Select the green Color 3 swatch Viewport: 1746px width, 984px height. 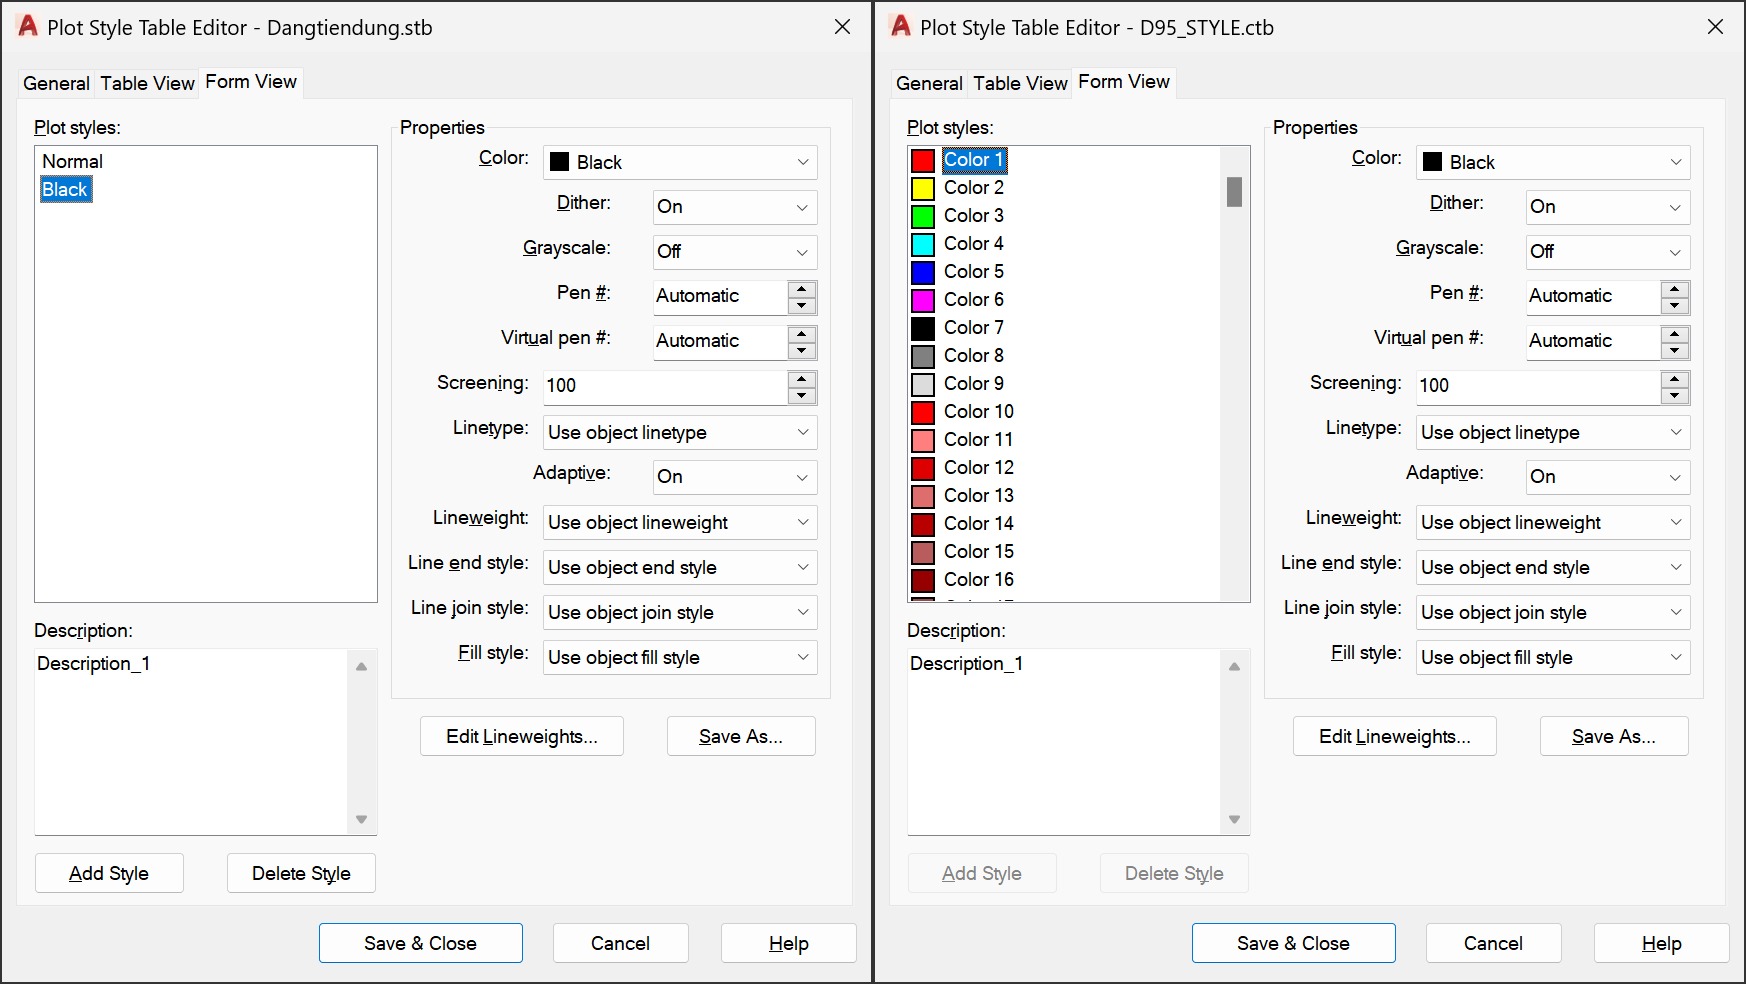pyautogui.click(x=923, y=216)
